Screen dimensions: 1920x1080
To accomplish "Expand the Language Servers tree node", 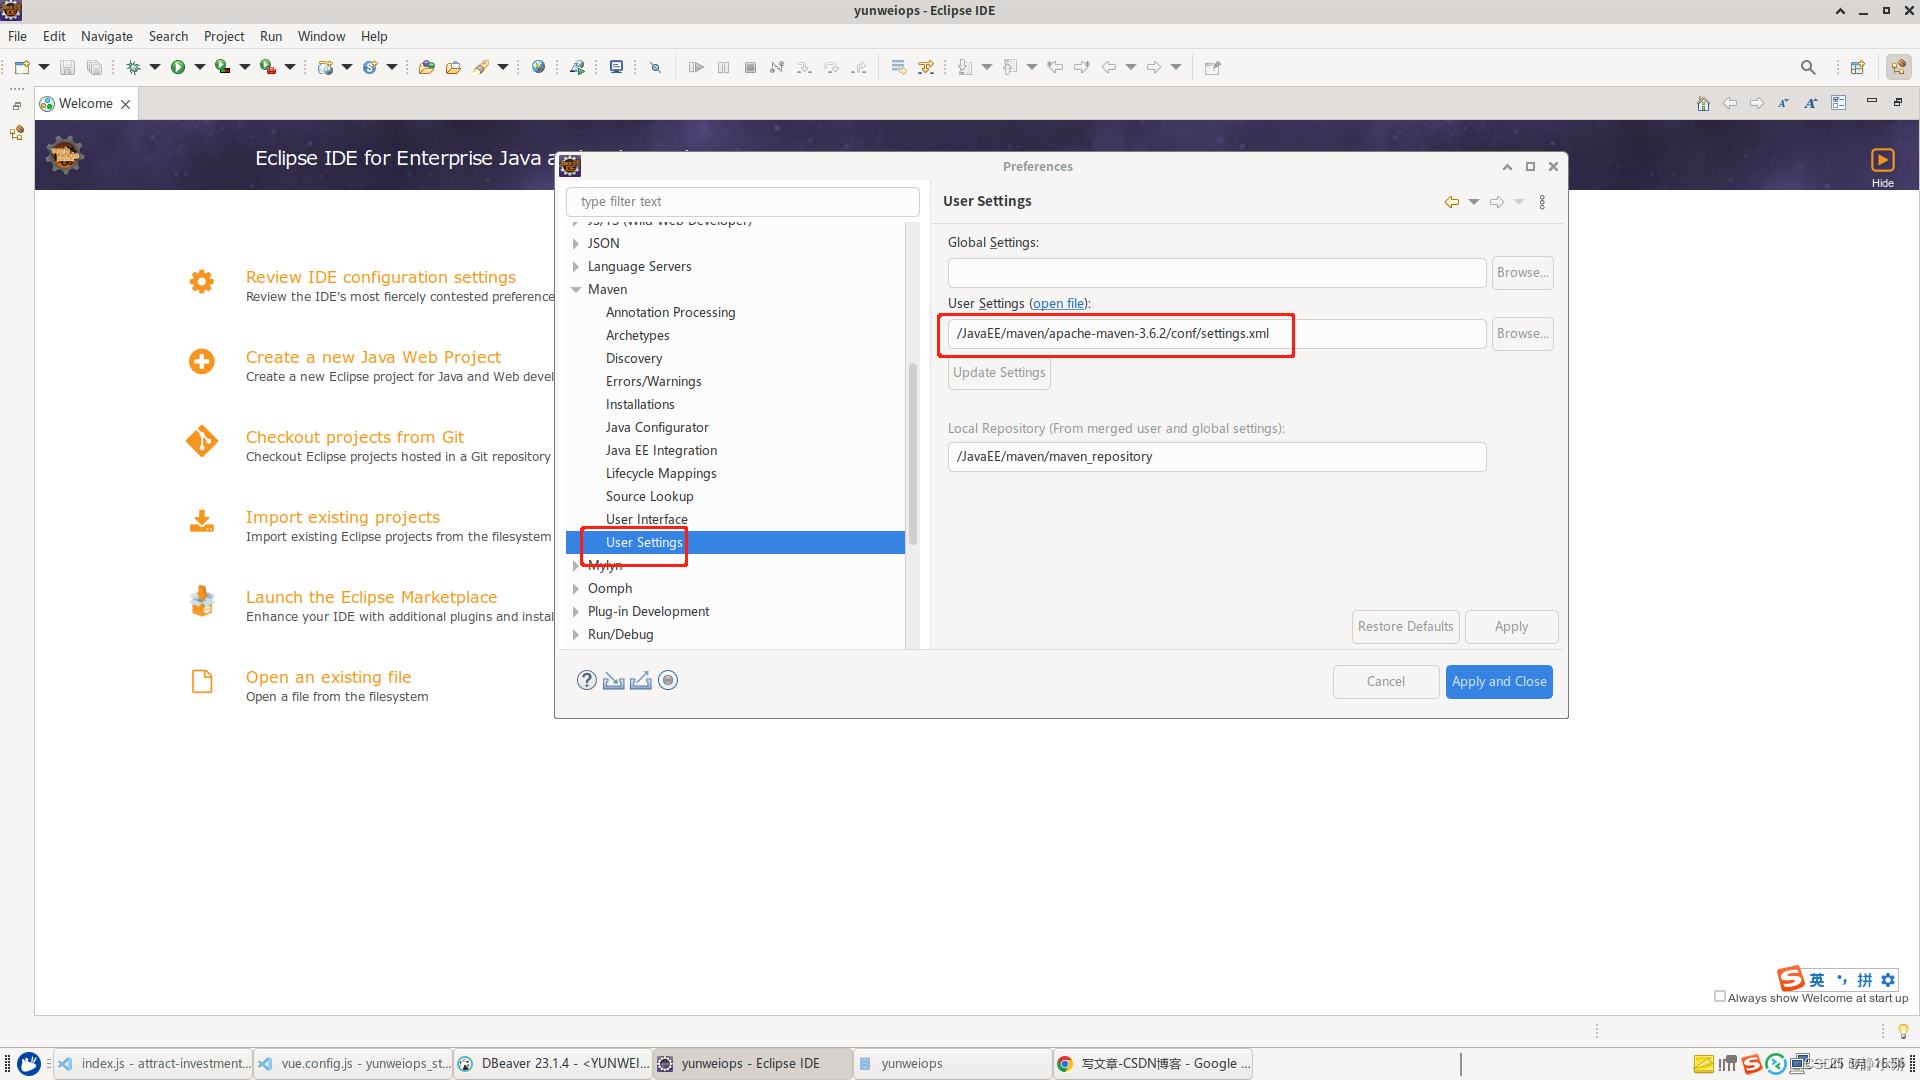I will tap(576, 267).
